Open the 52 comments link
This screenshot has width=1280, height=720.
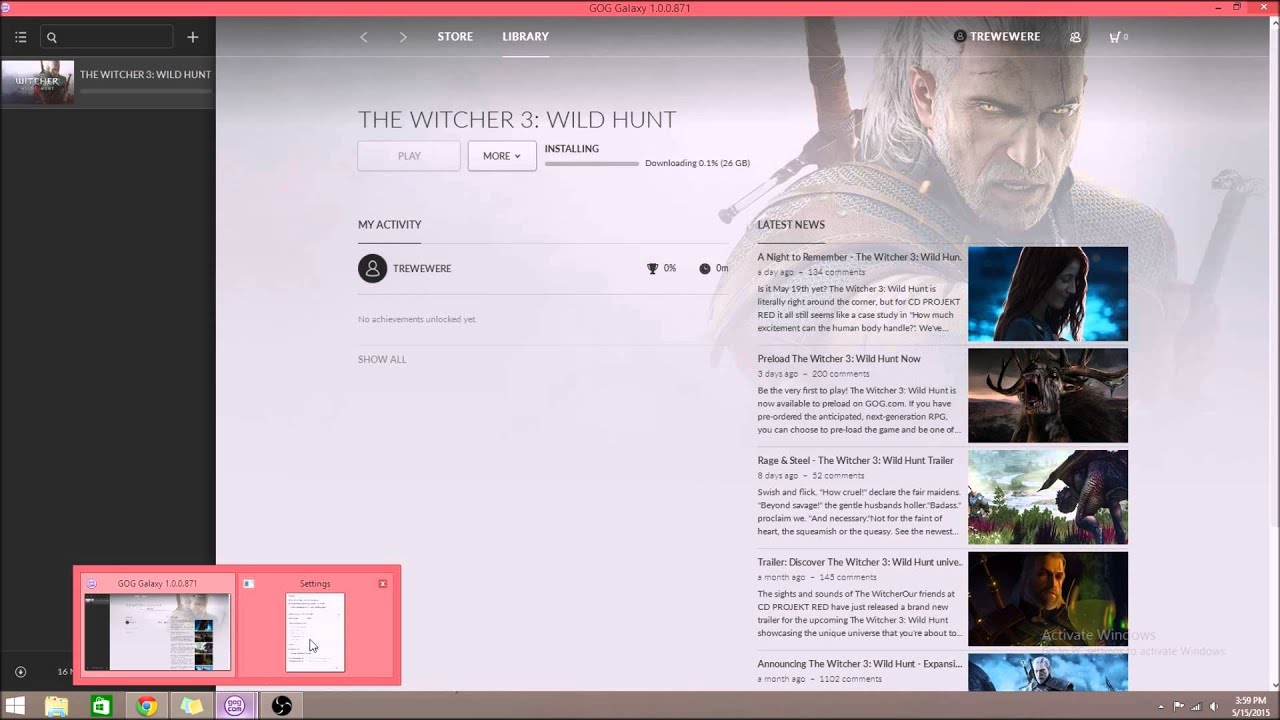tap(837, 476)
